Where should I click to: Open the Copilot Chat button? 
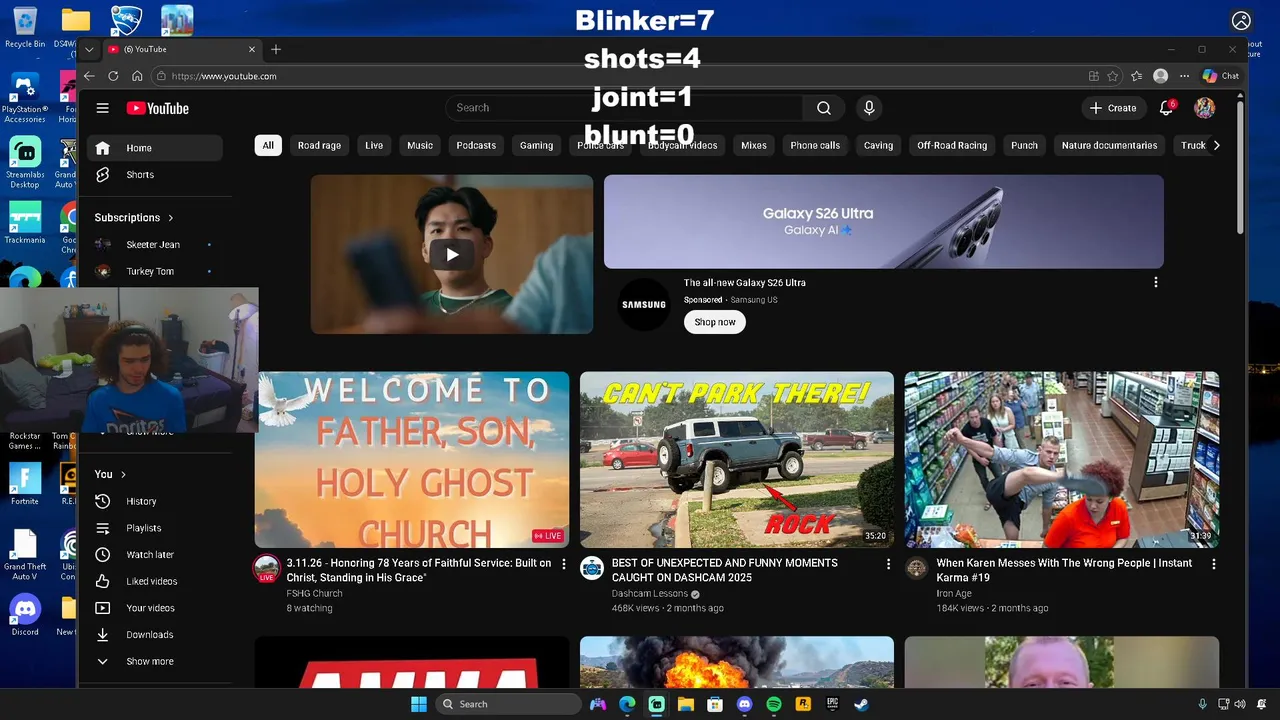pyautogui.click(x=1221, y=76)
